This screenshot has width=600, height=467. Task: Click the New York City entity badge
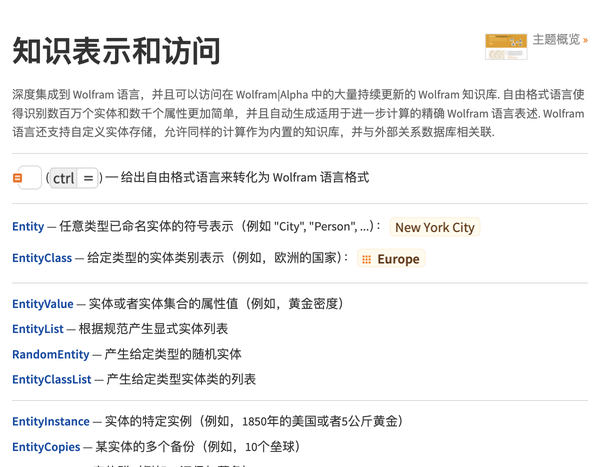coord(435,227)
